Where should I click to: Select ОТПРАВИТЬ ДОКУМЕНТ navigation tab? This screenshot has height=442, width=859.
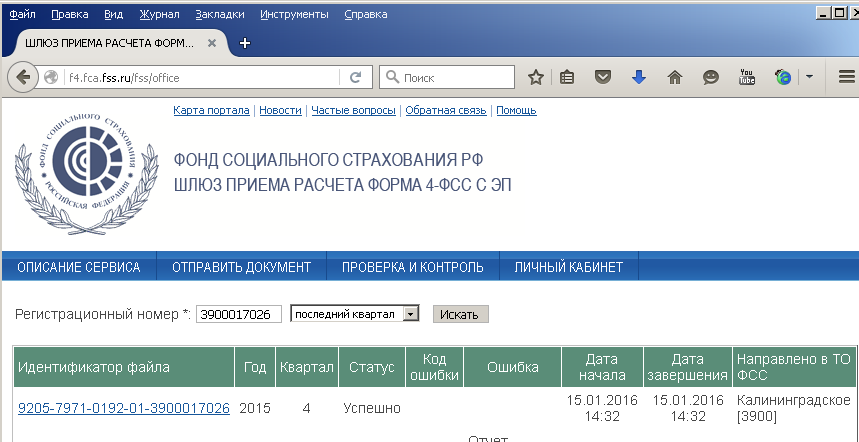tap(242, 267)
